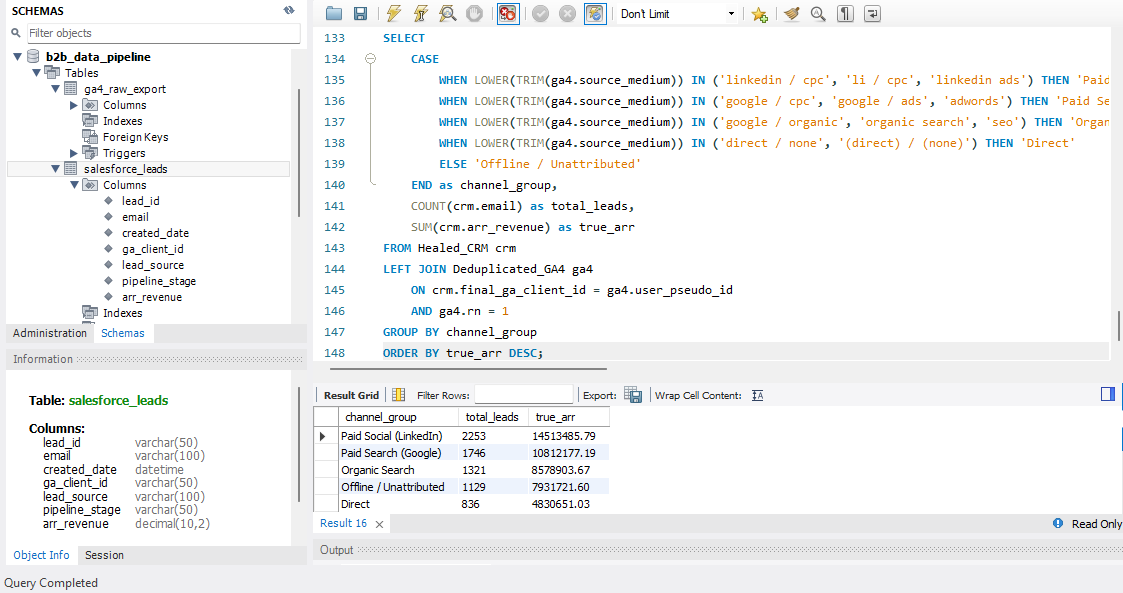Click the Read Only info icon
This screenshot has width=1123, height=593.
[x=1058, y=524]
